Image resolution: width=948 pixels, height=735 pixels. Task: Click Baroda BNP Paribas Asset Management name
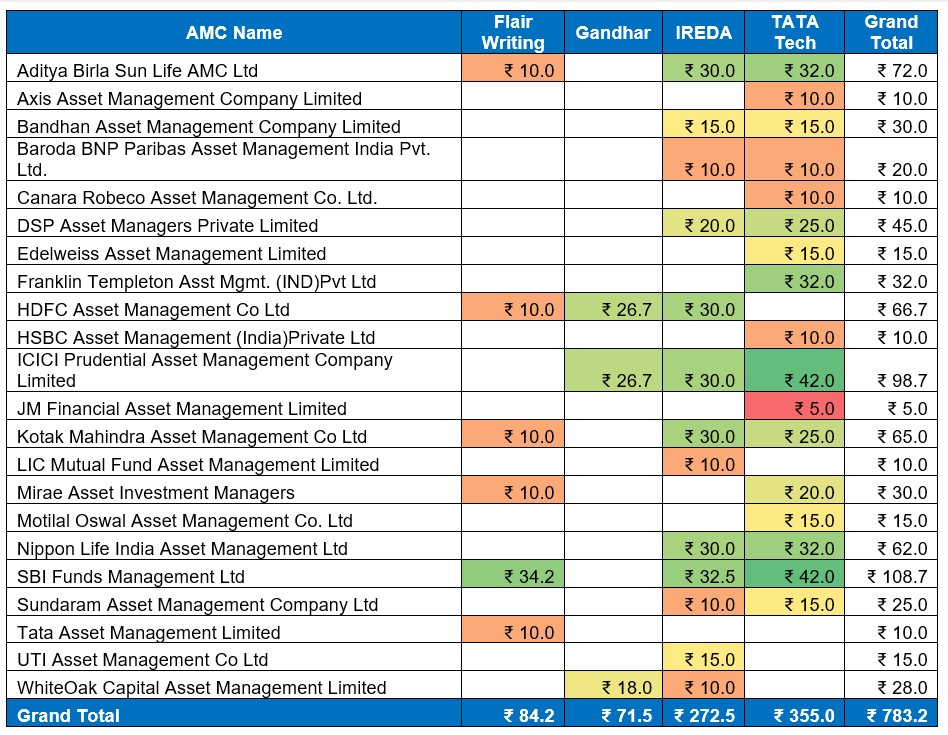[x=224, y=159]
